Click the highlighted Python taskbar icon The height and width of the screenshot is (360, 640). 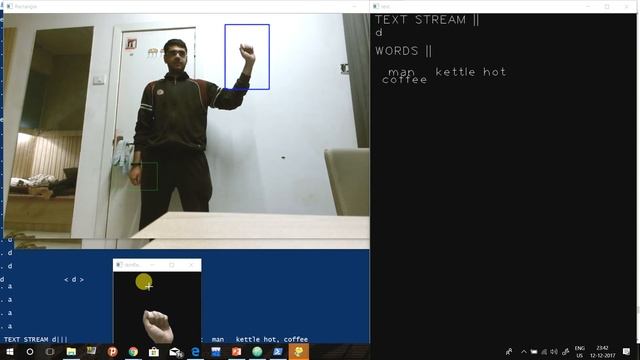[299, 351]
